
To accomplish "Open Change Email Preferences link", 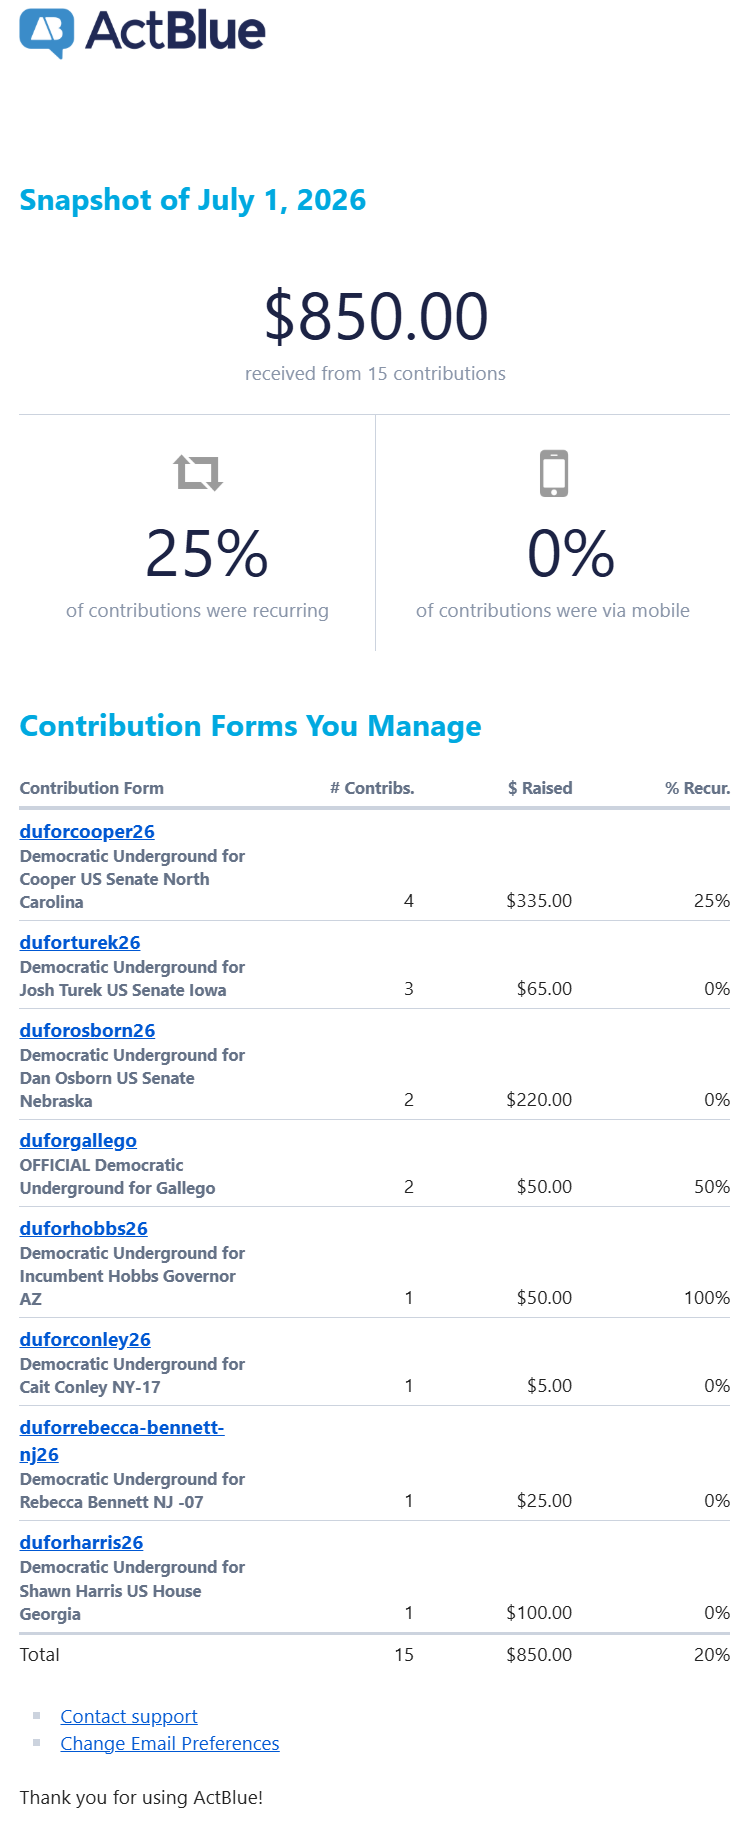I will click(170, 1743).
